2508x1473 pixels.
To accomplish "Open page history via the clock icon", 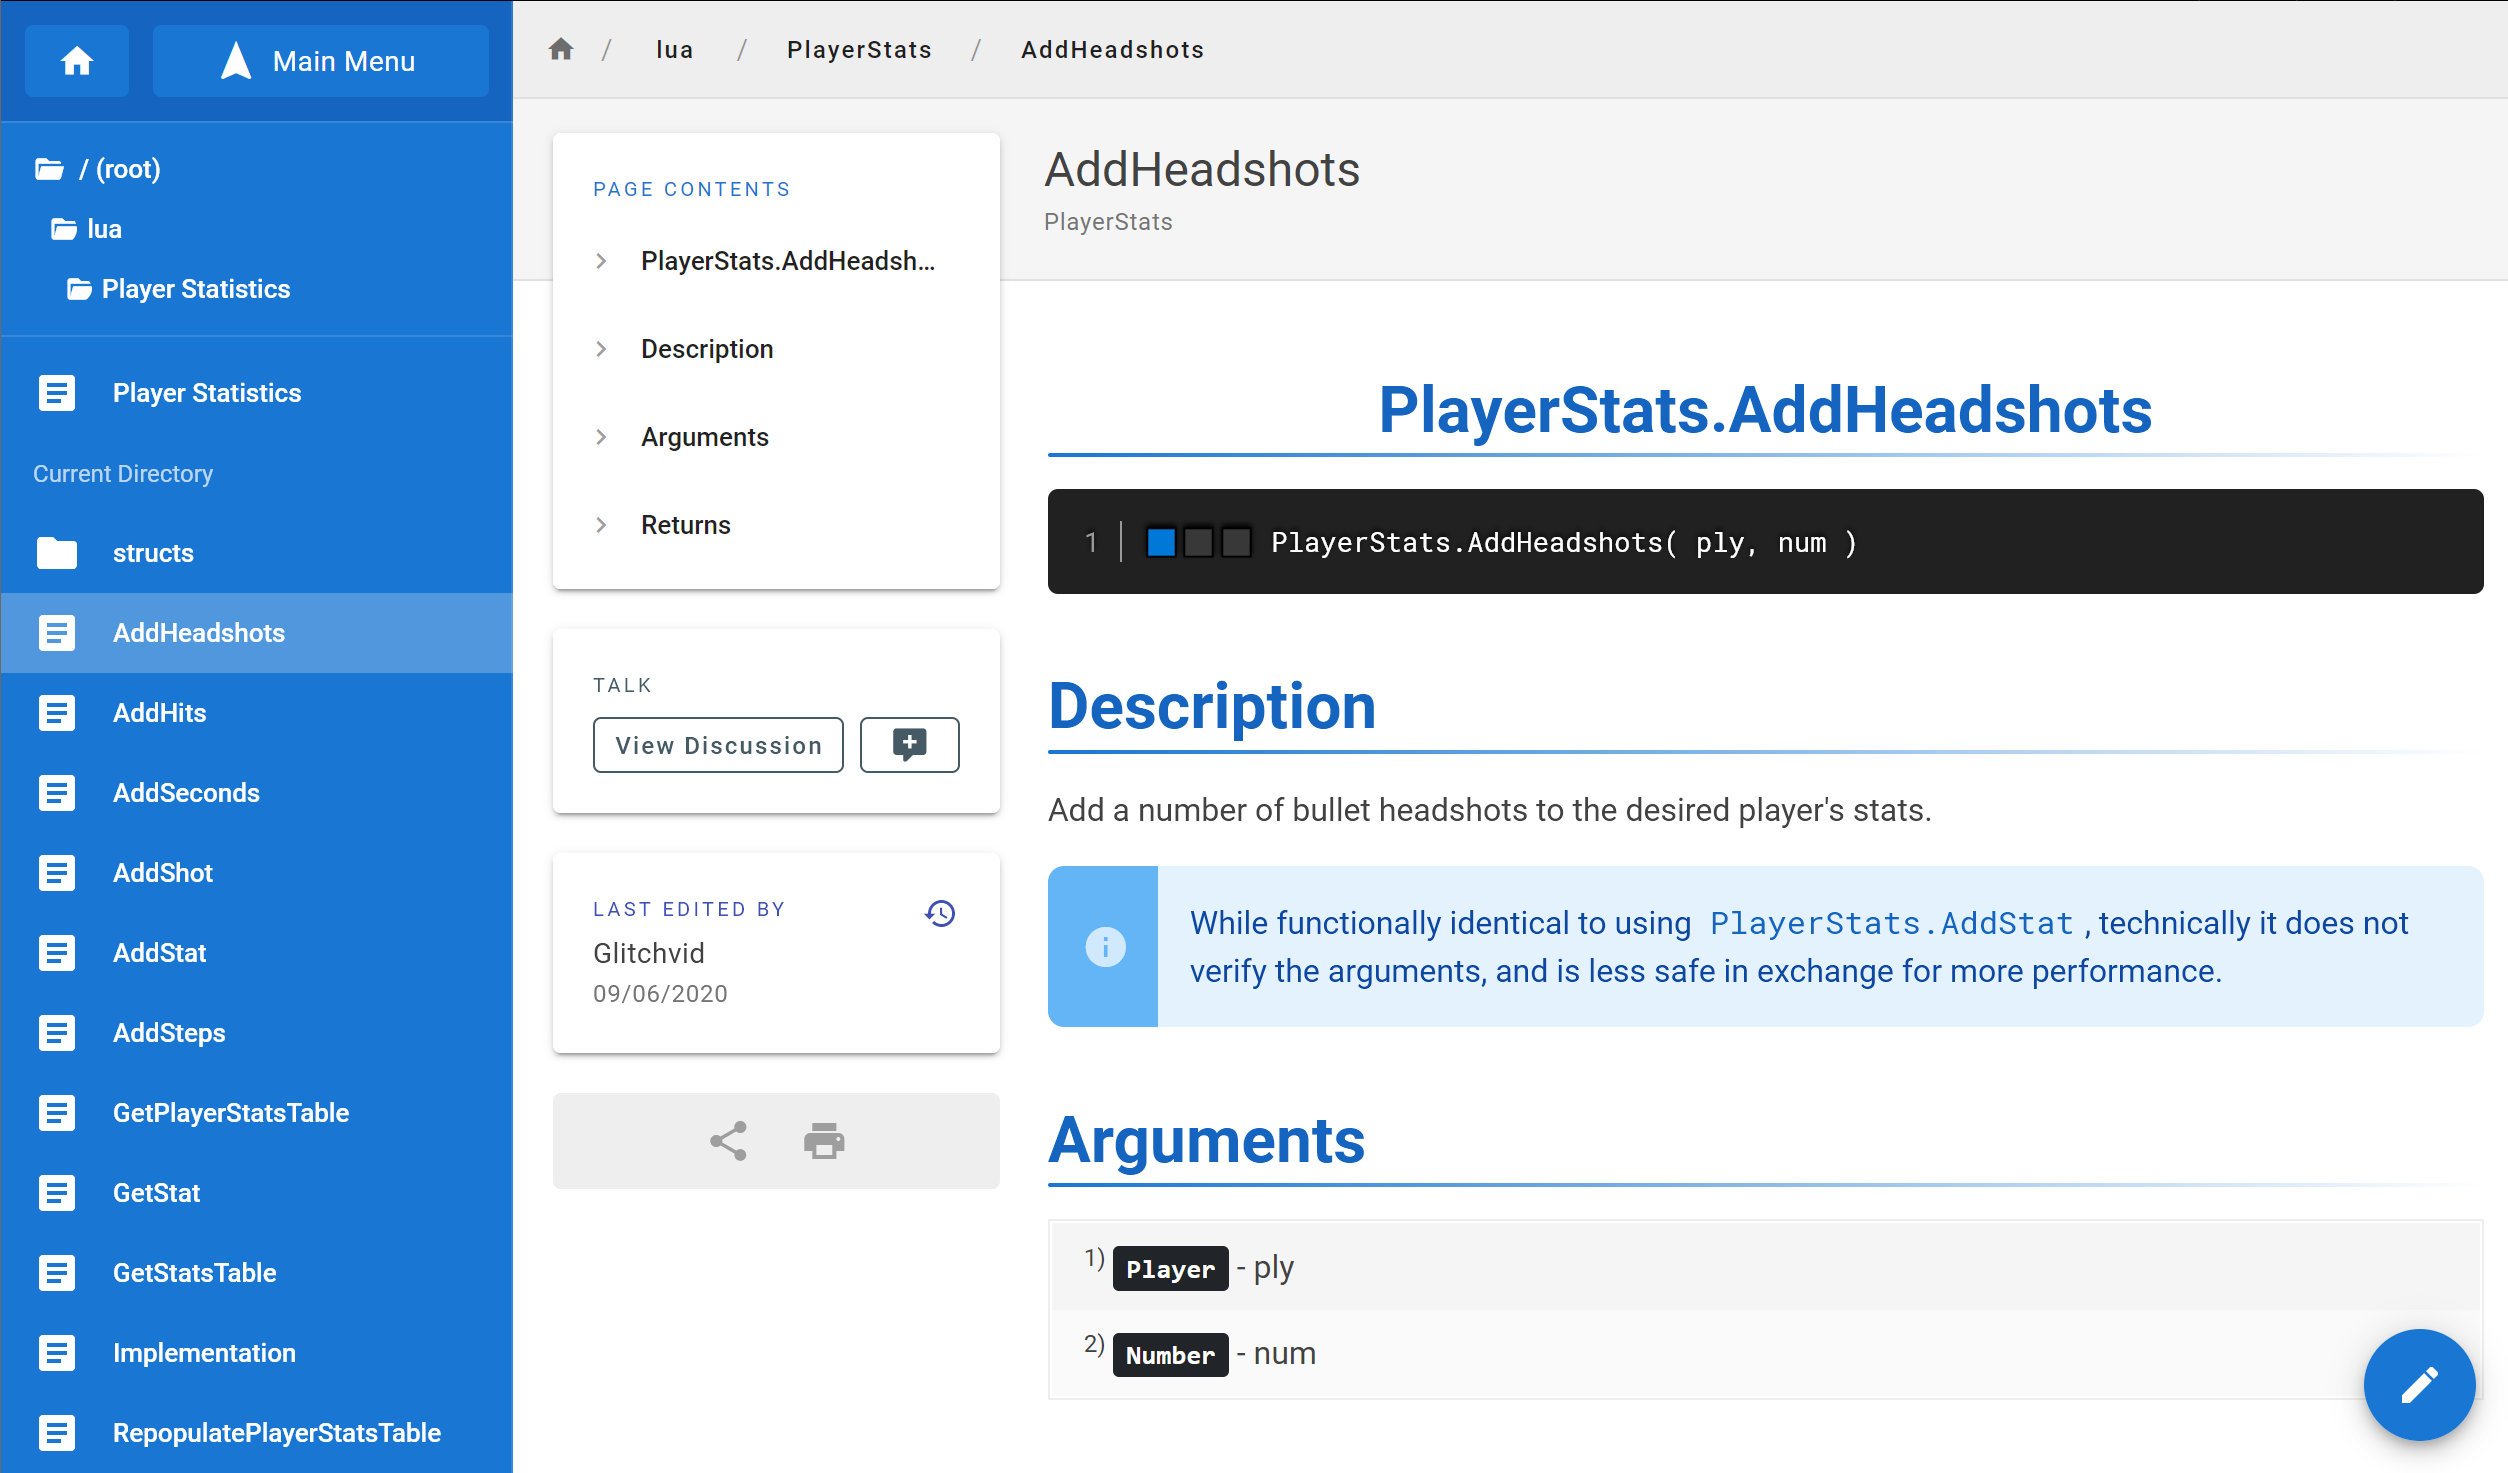I will (x=940, y=913).
